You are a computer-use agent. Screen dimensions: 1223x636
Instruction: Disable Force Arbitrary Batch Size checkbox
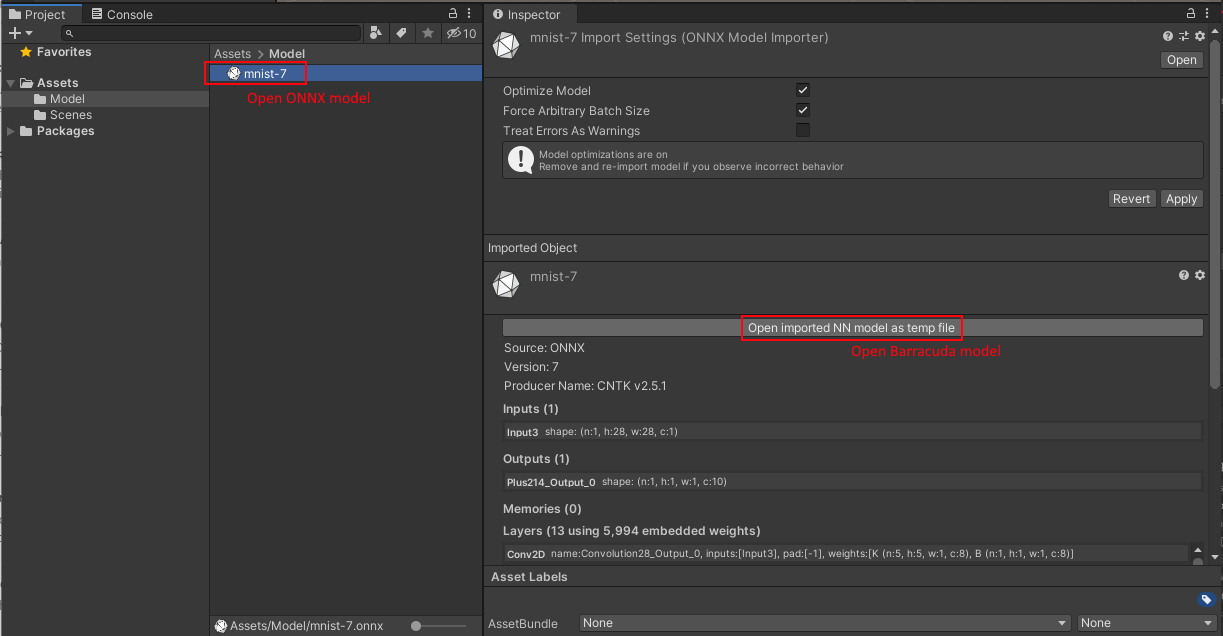tap(802, 111)
